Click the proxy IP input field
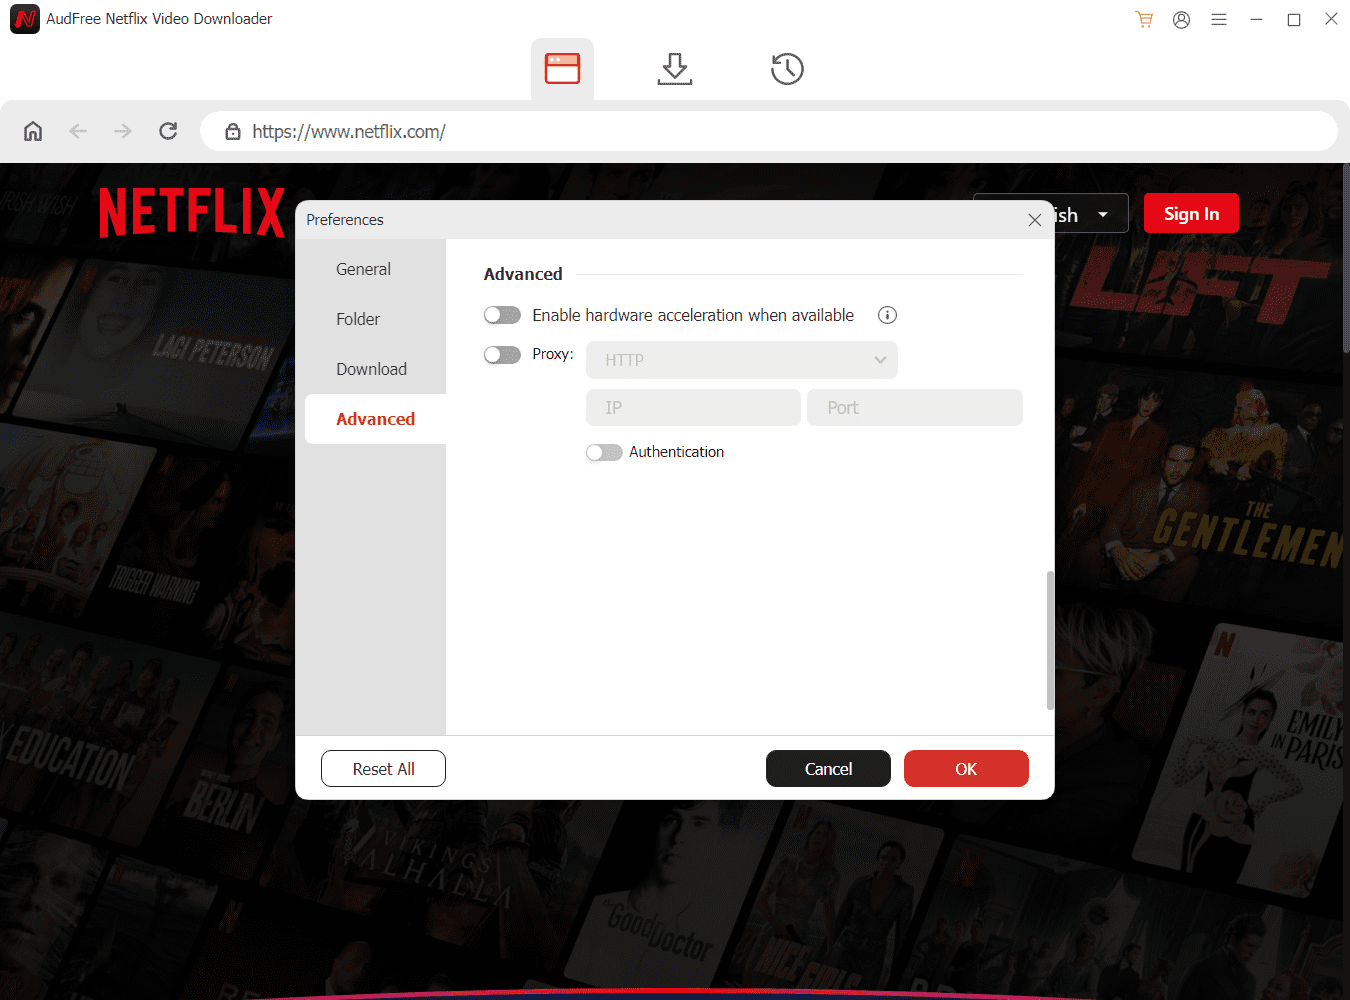The height and width of the screenshot is (1000, 1350). [x=693, y=408]
